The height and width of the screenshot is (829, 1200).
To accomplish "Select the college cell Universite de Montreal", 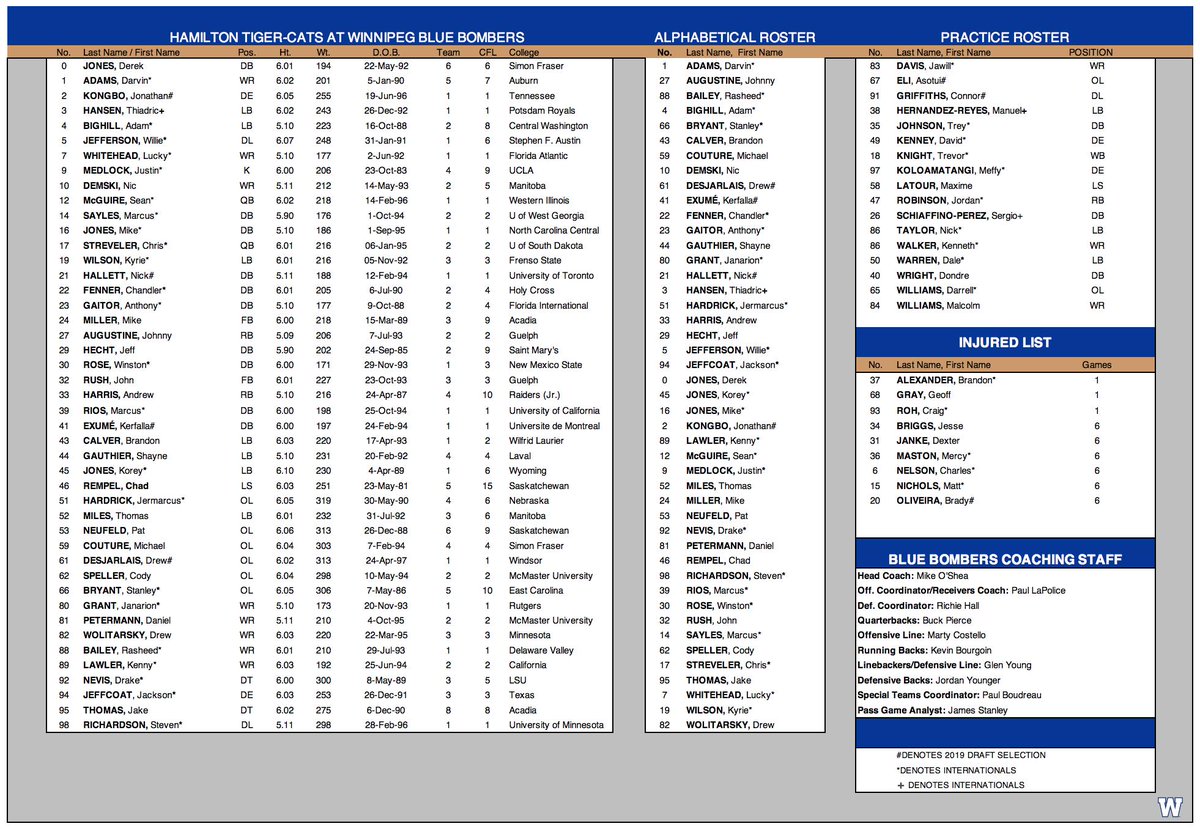I will (x=556, y=425).
